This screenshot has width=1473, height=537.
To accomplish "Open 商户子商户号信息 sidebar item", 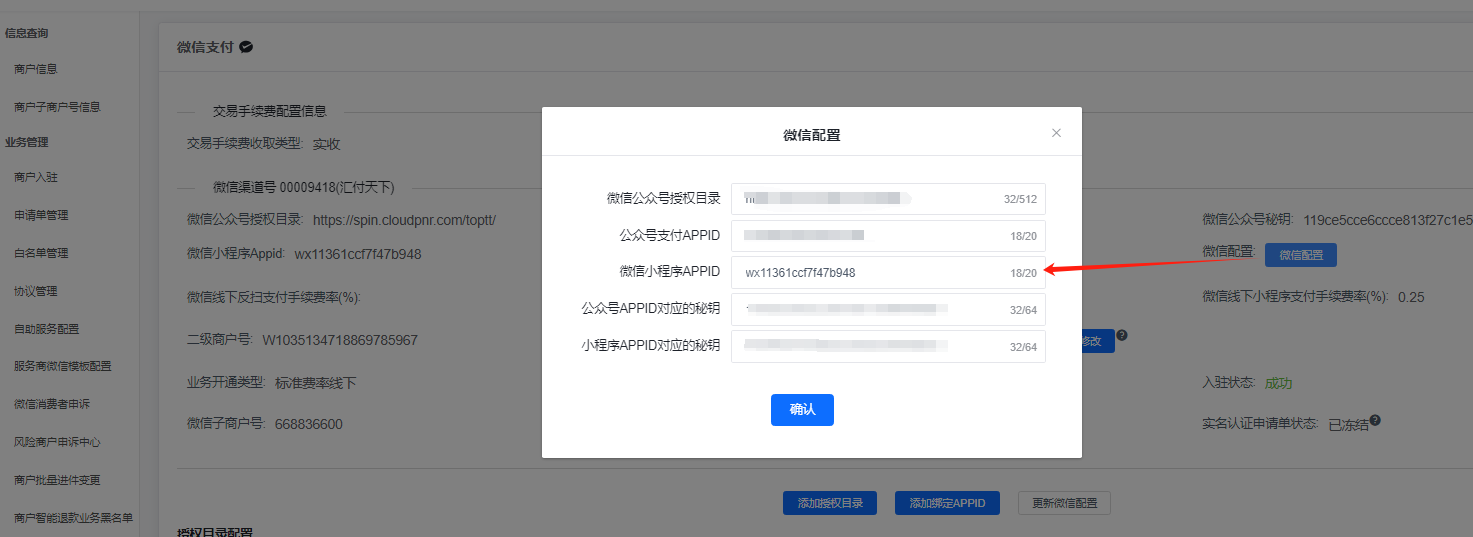I will pyautogui.click(x=57, y=107).
